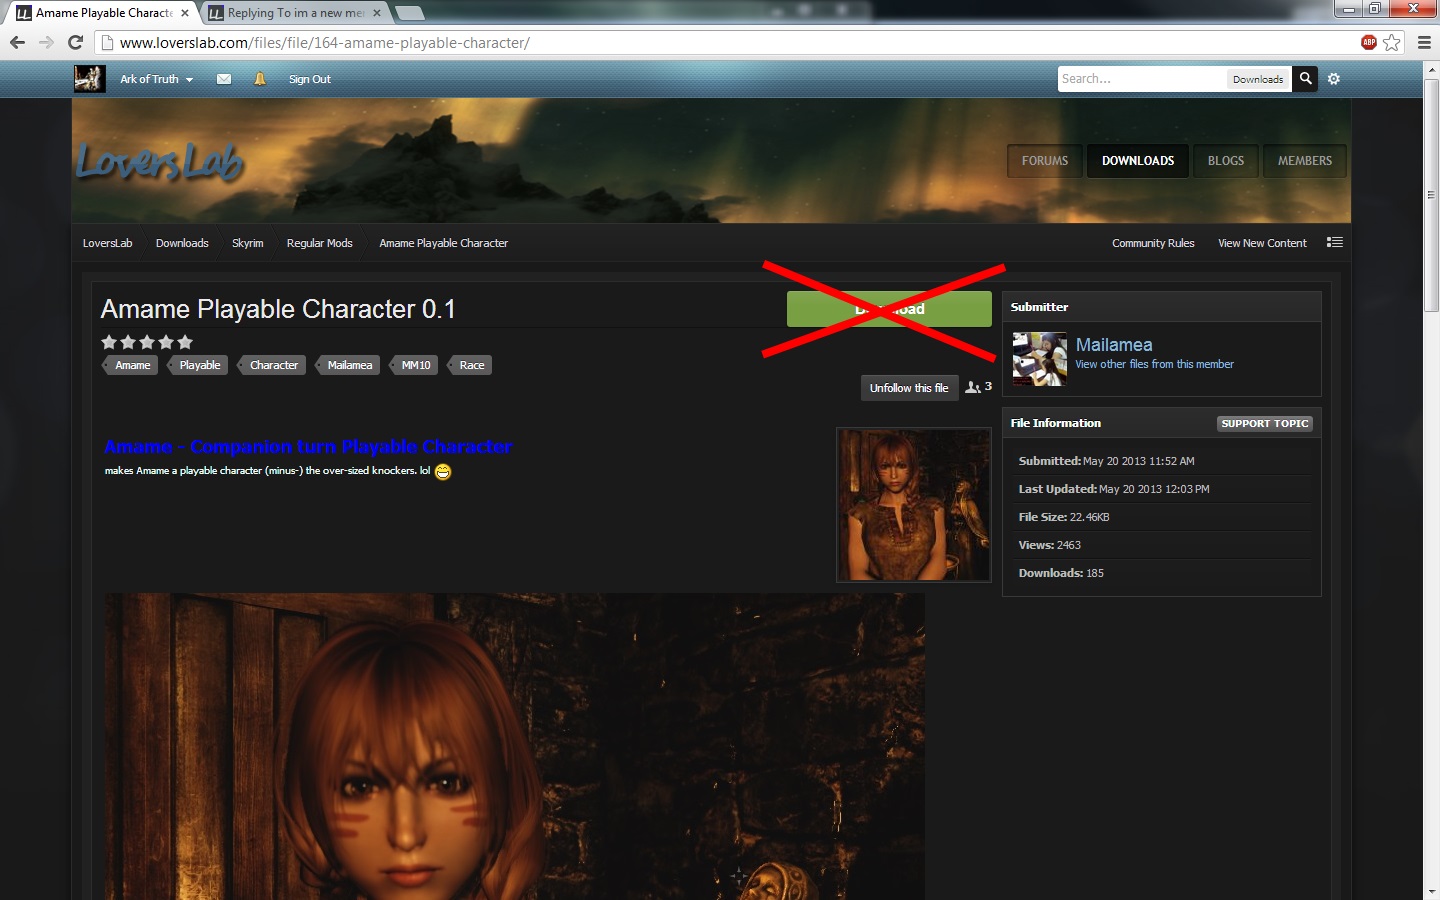Open the Community Rules link
This screenshot has height=900, width=1440.
tap(1153, 243)
